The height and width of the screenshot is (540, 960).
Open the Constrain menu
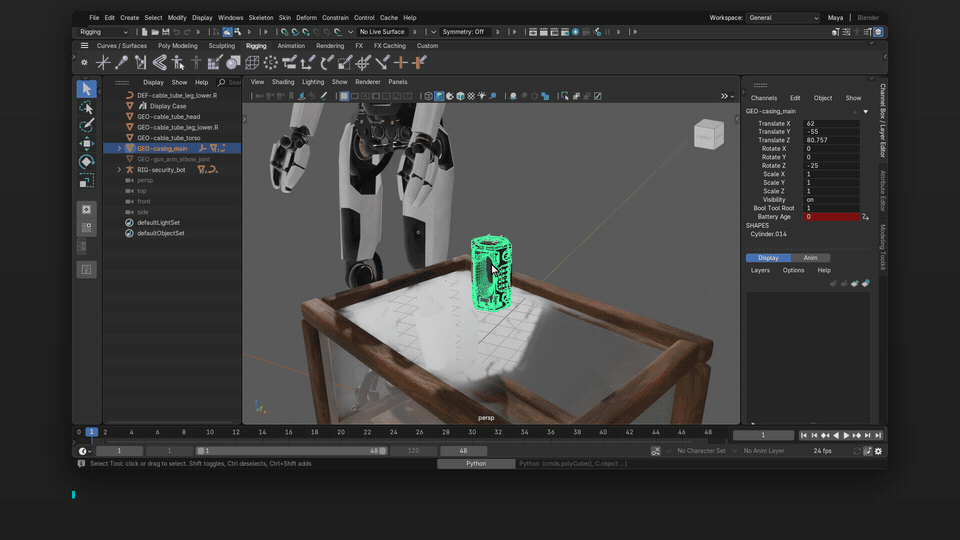pyautogui.click(x=335, y=18)
